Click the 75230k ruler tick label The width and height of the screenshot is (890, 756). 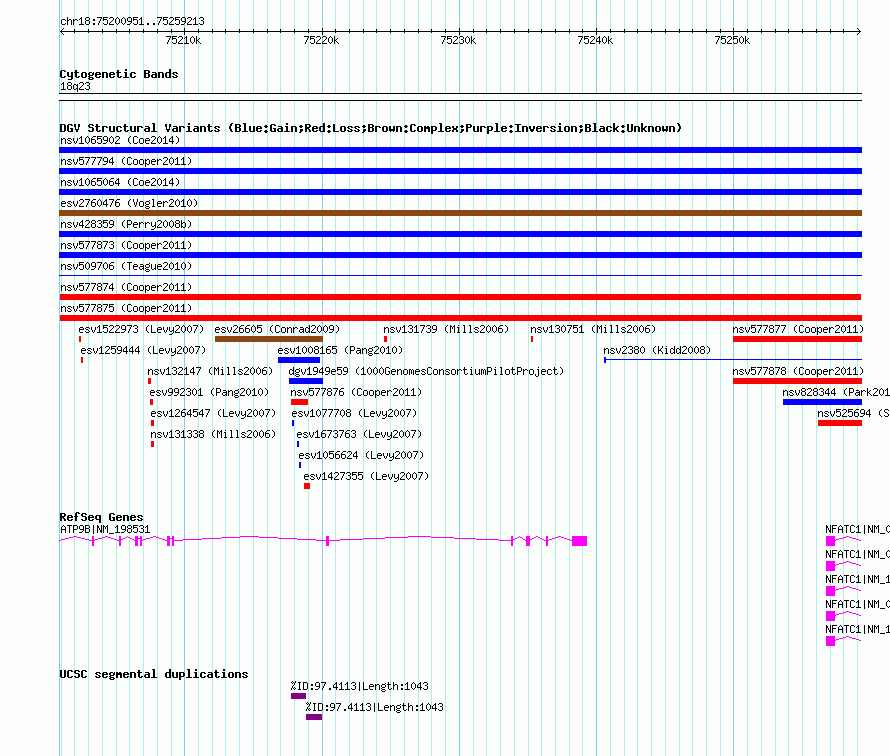[x=458, y=40]
